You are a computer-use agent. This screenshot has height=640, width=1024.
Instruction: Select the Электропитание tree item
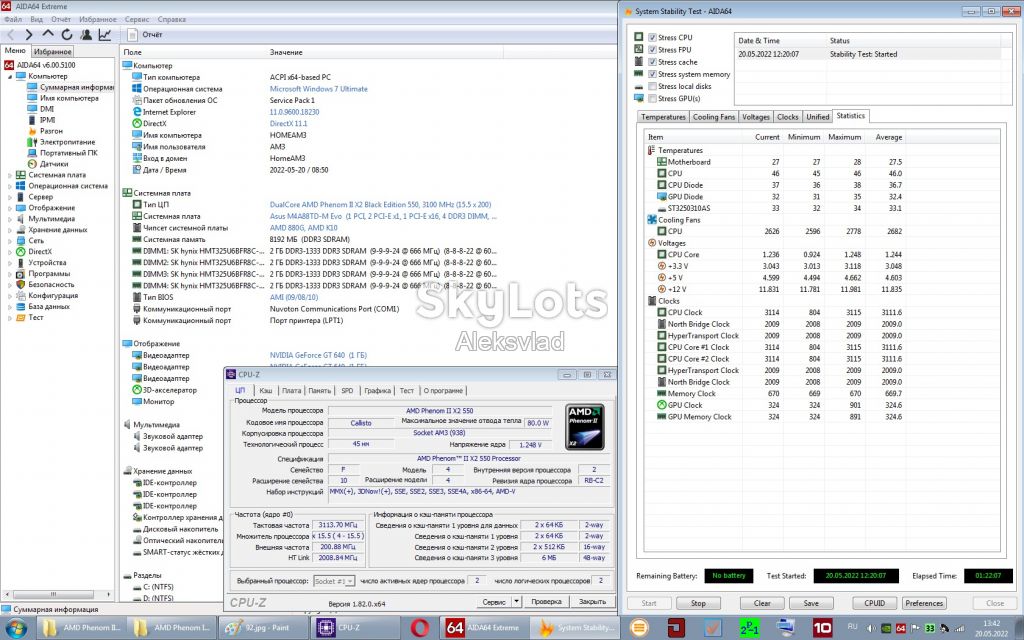(61, 142)
